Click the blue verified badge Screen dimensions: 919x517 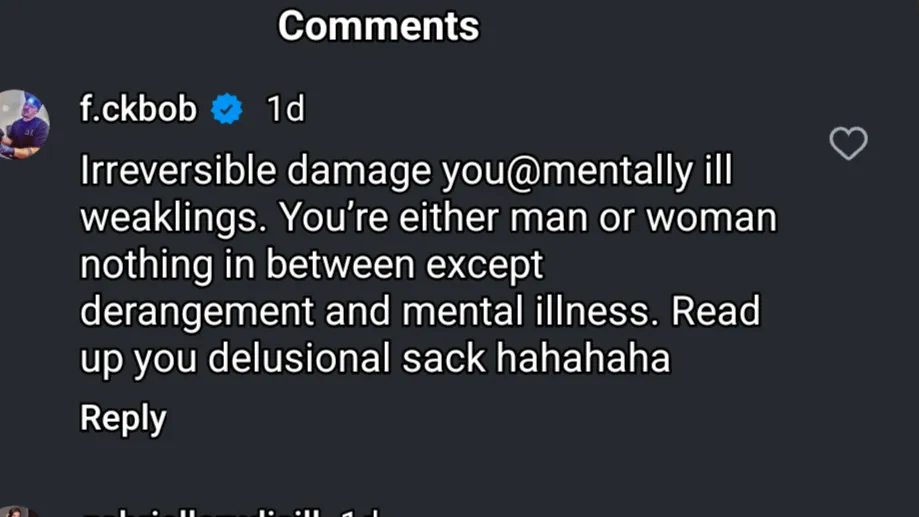tap(228, 109)
